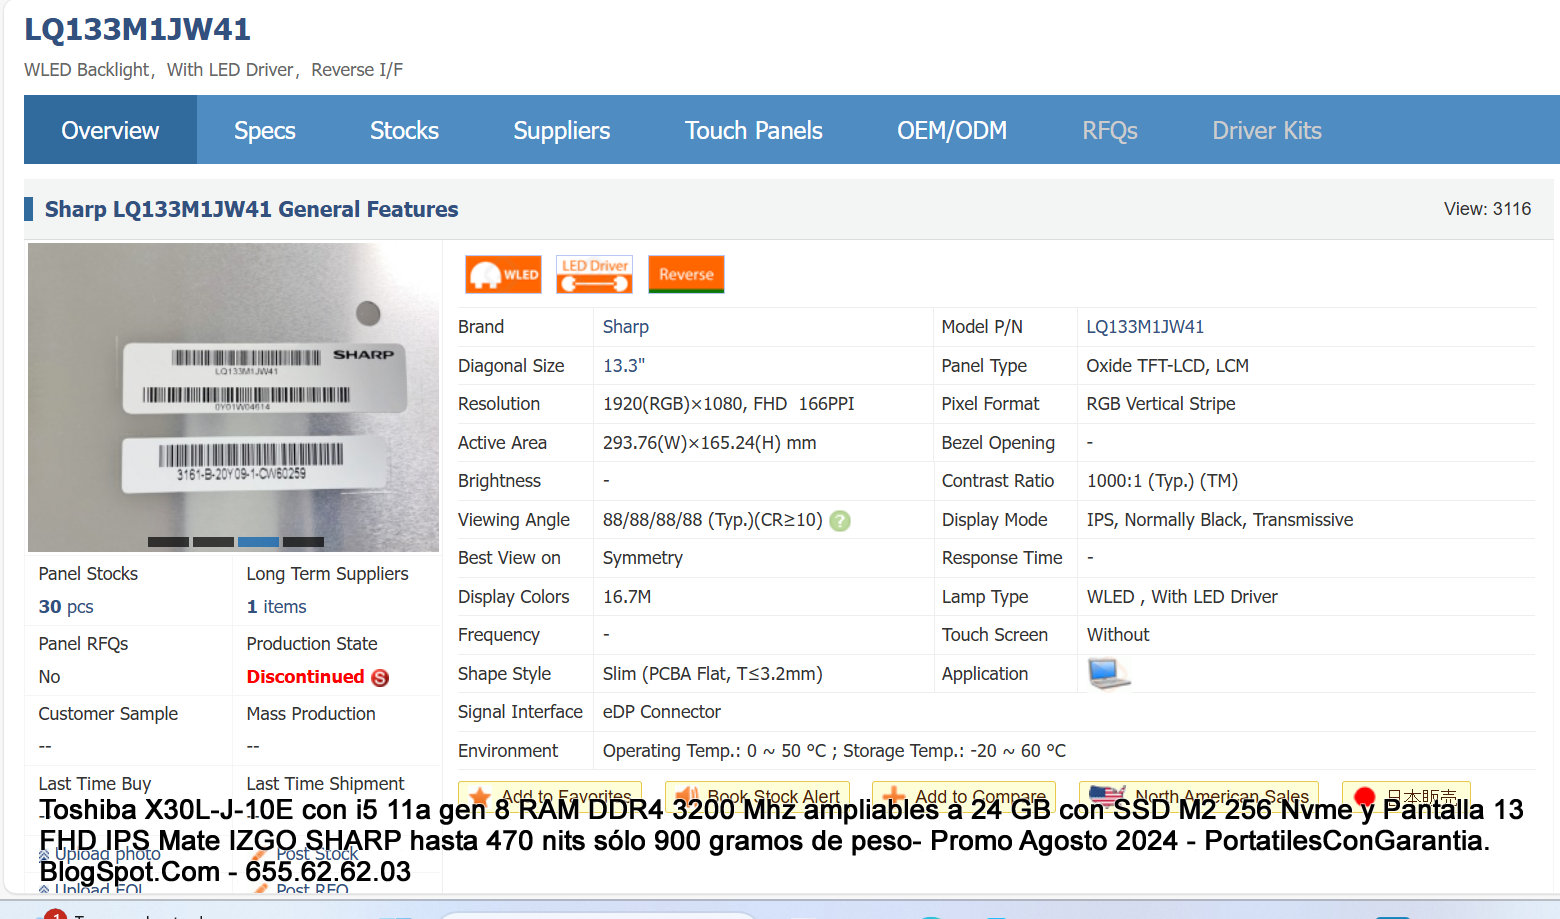This screenshot has height=919, width=1560.
Task: Click the Operating Temp environment value
Action: coord(834,751)
